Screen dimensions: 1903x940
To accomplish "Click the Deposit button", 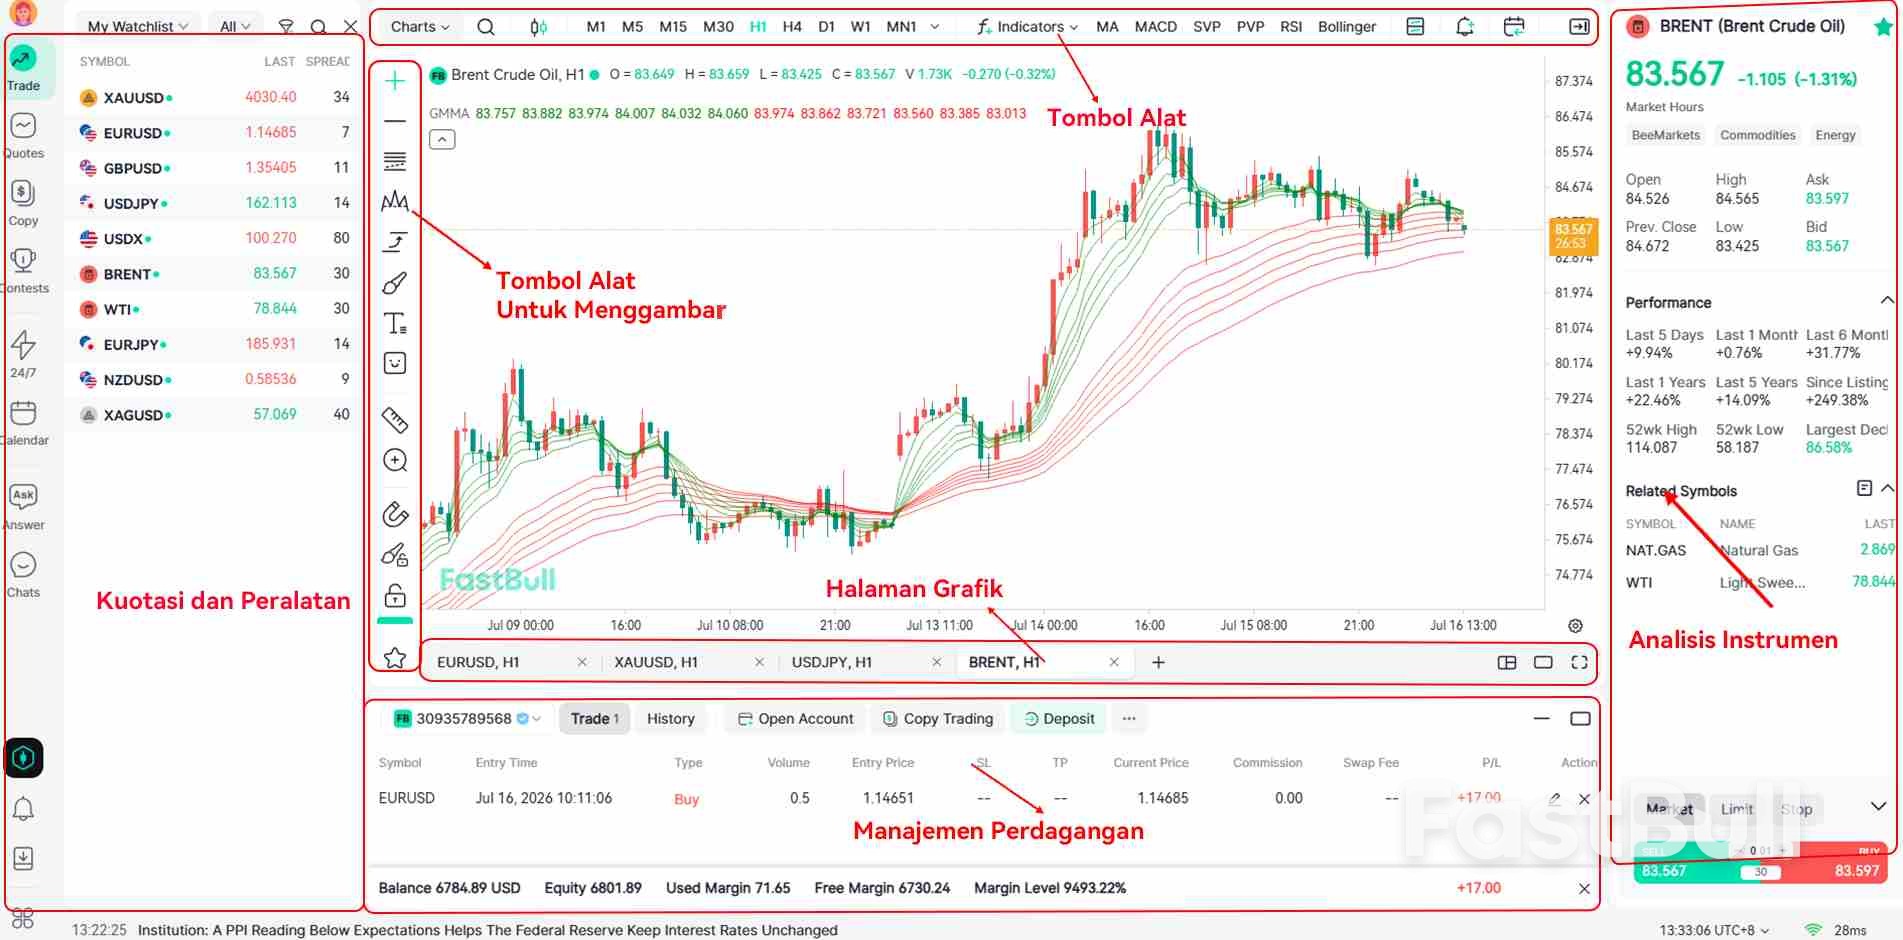I will click(x=1060, y=719).
